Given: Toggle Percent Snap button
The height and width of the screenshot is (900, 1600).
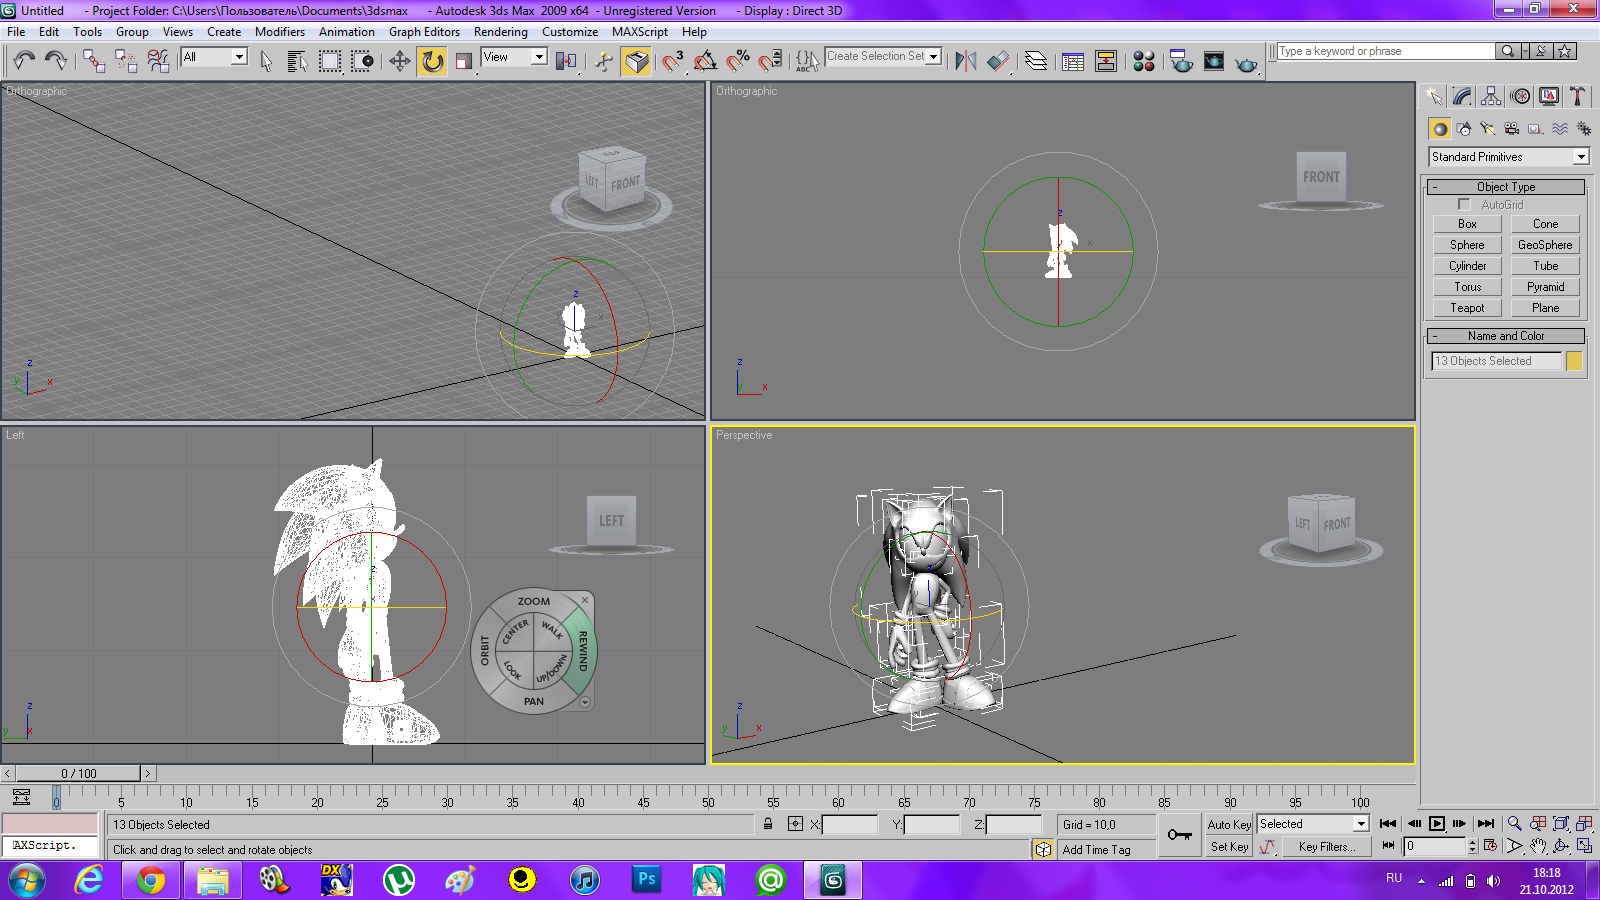Looking at the screenshot, I should [x=738, y=61].
